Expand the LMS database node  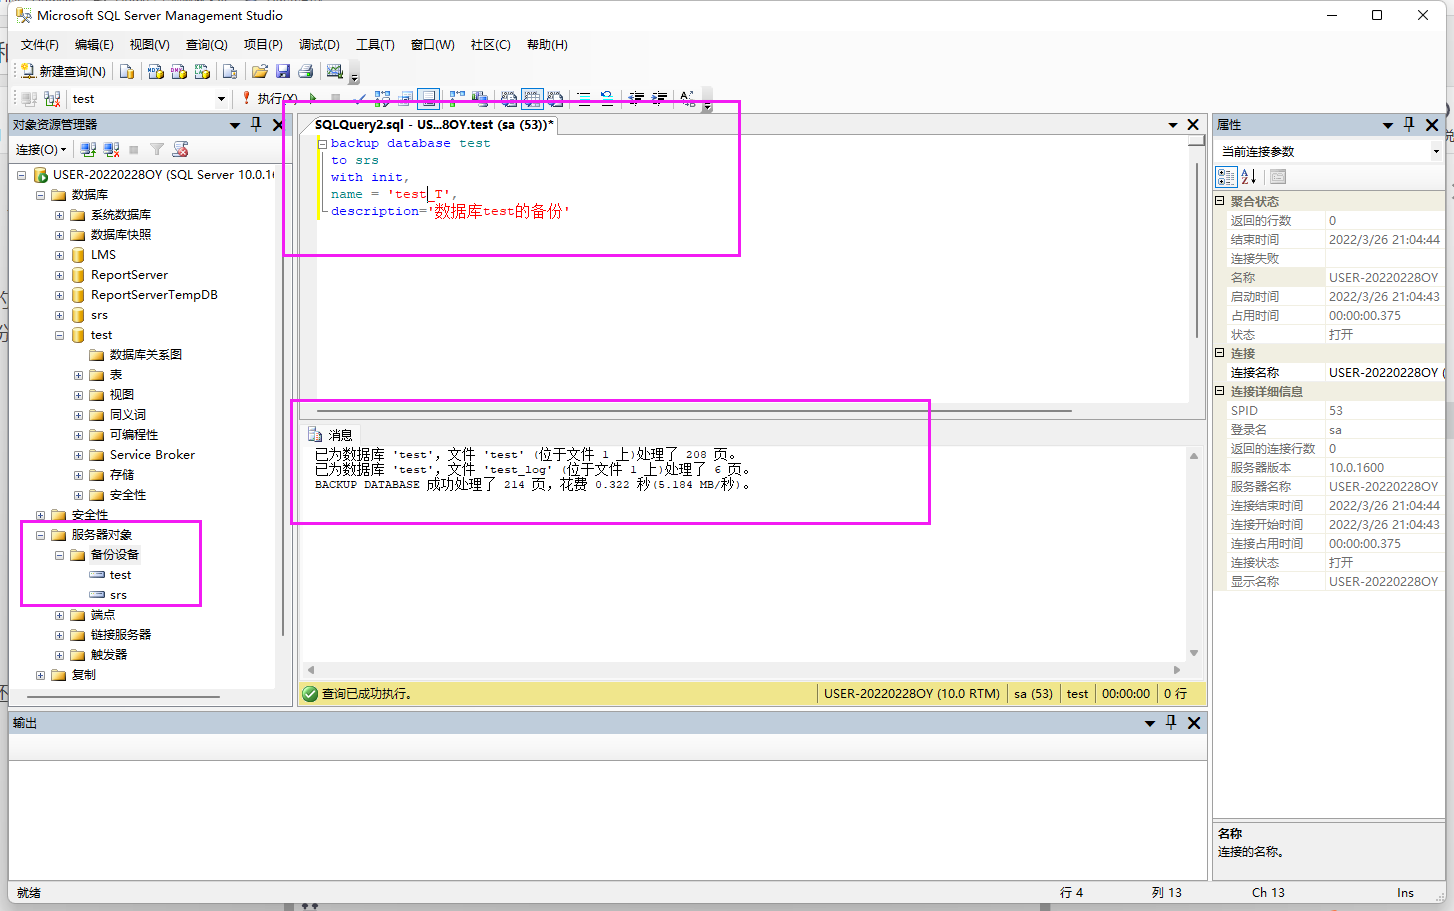pos(59,255)
